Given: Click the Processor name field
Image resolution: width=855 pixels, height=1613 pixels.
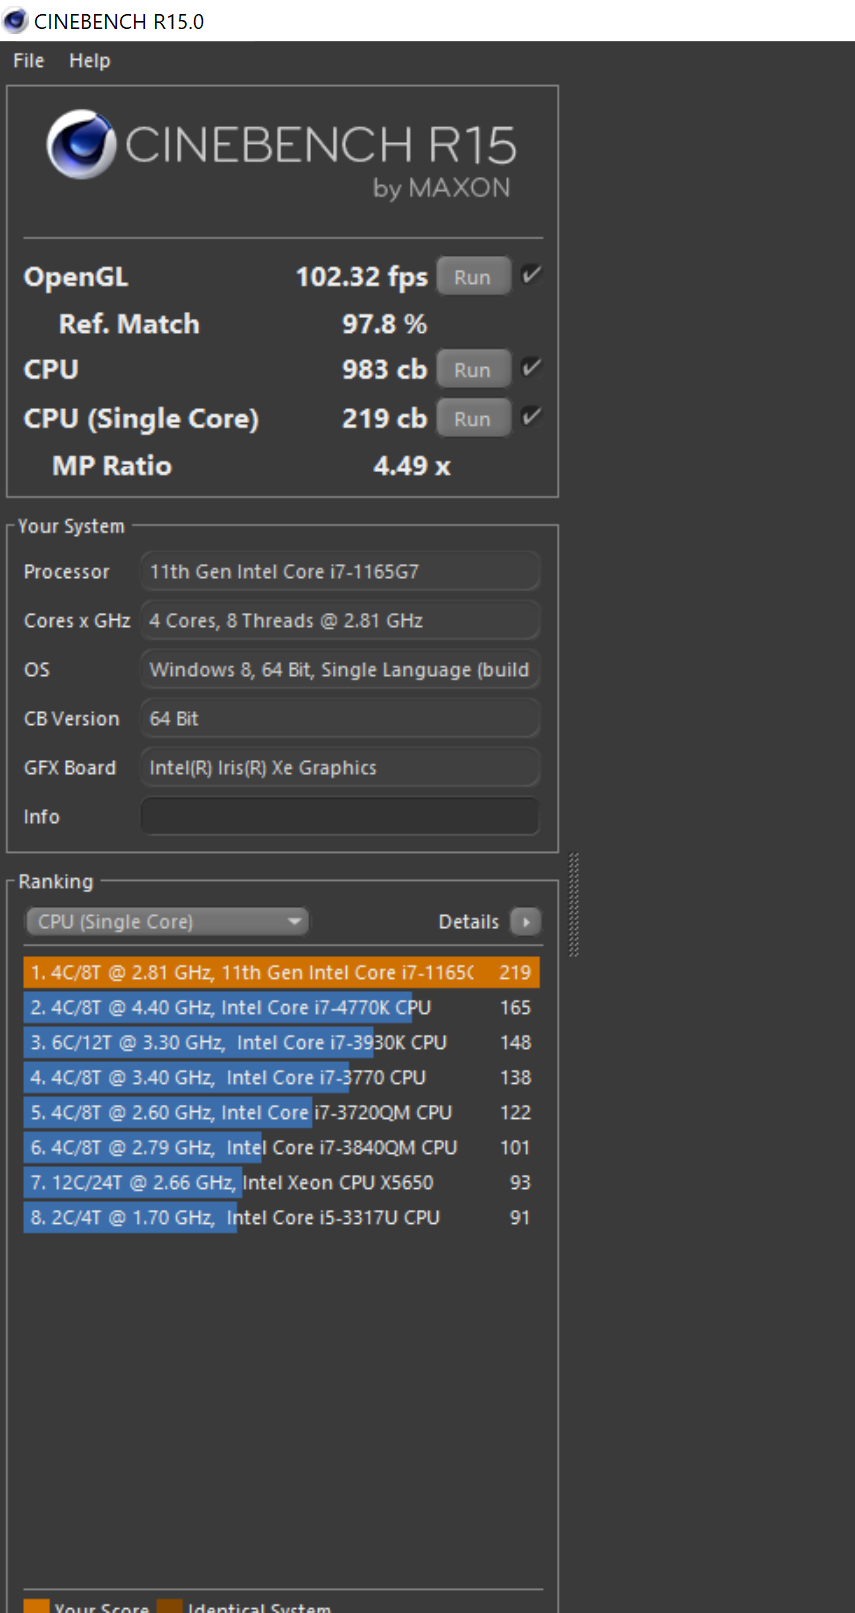Looking at the screenshot, I should (x=340, y=571).
